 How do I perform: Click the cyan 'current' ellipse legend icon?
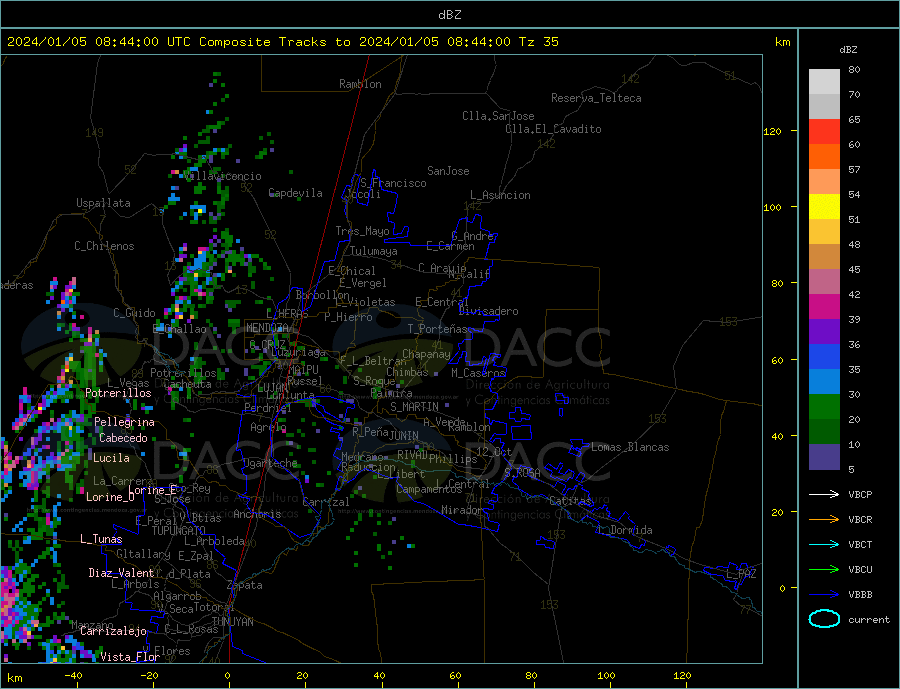click(824, 619)
